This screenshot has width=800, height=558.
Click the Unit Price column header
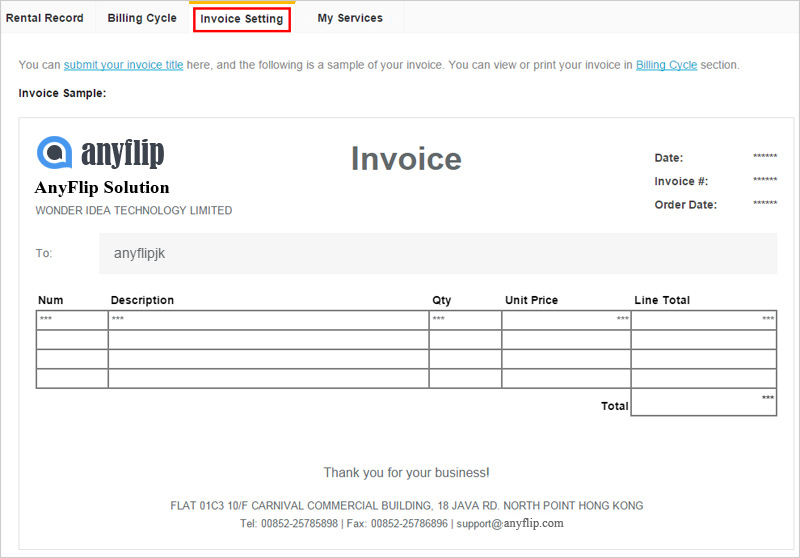pos(531,300)
